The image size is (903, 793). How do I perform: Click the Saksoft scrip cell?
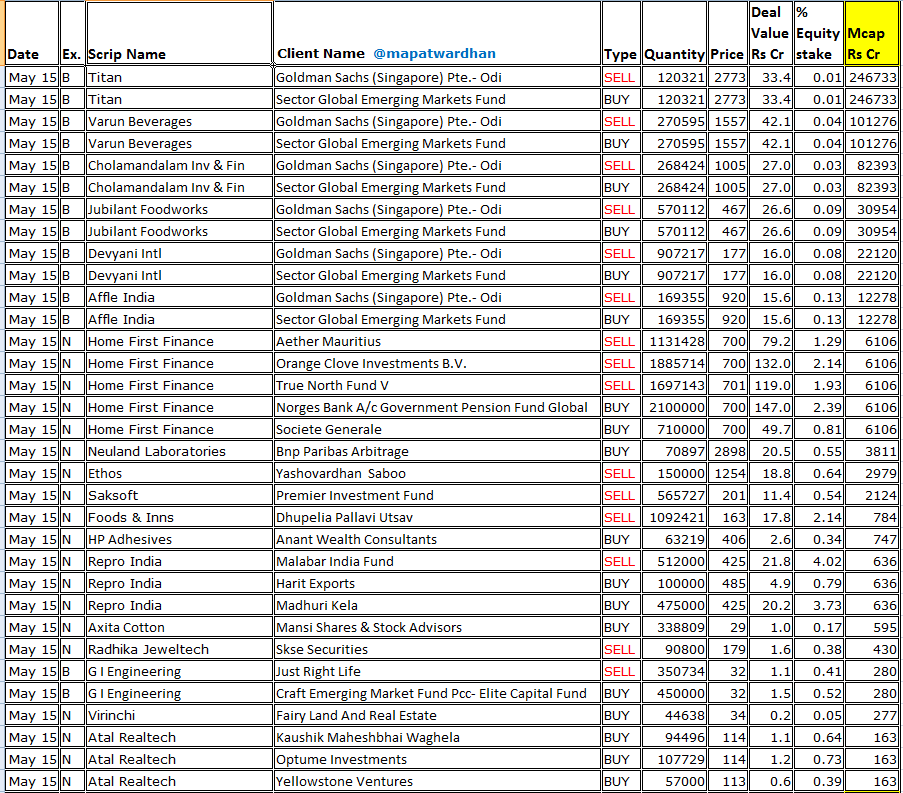179,495
